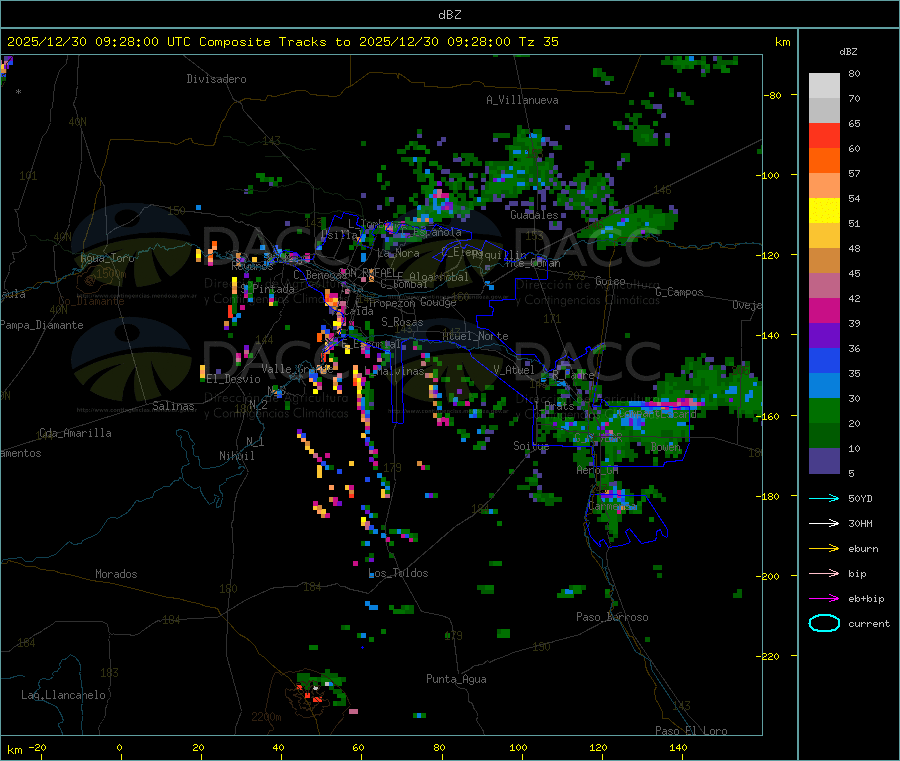Click the 'Los_Toldos' map label
900x761 pixels.
click(398, 573)
